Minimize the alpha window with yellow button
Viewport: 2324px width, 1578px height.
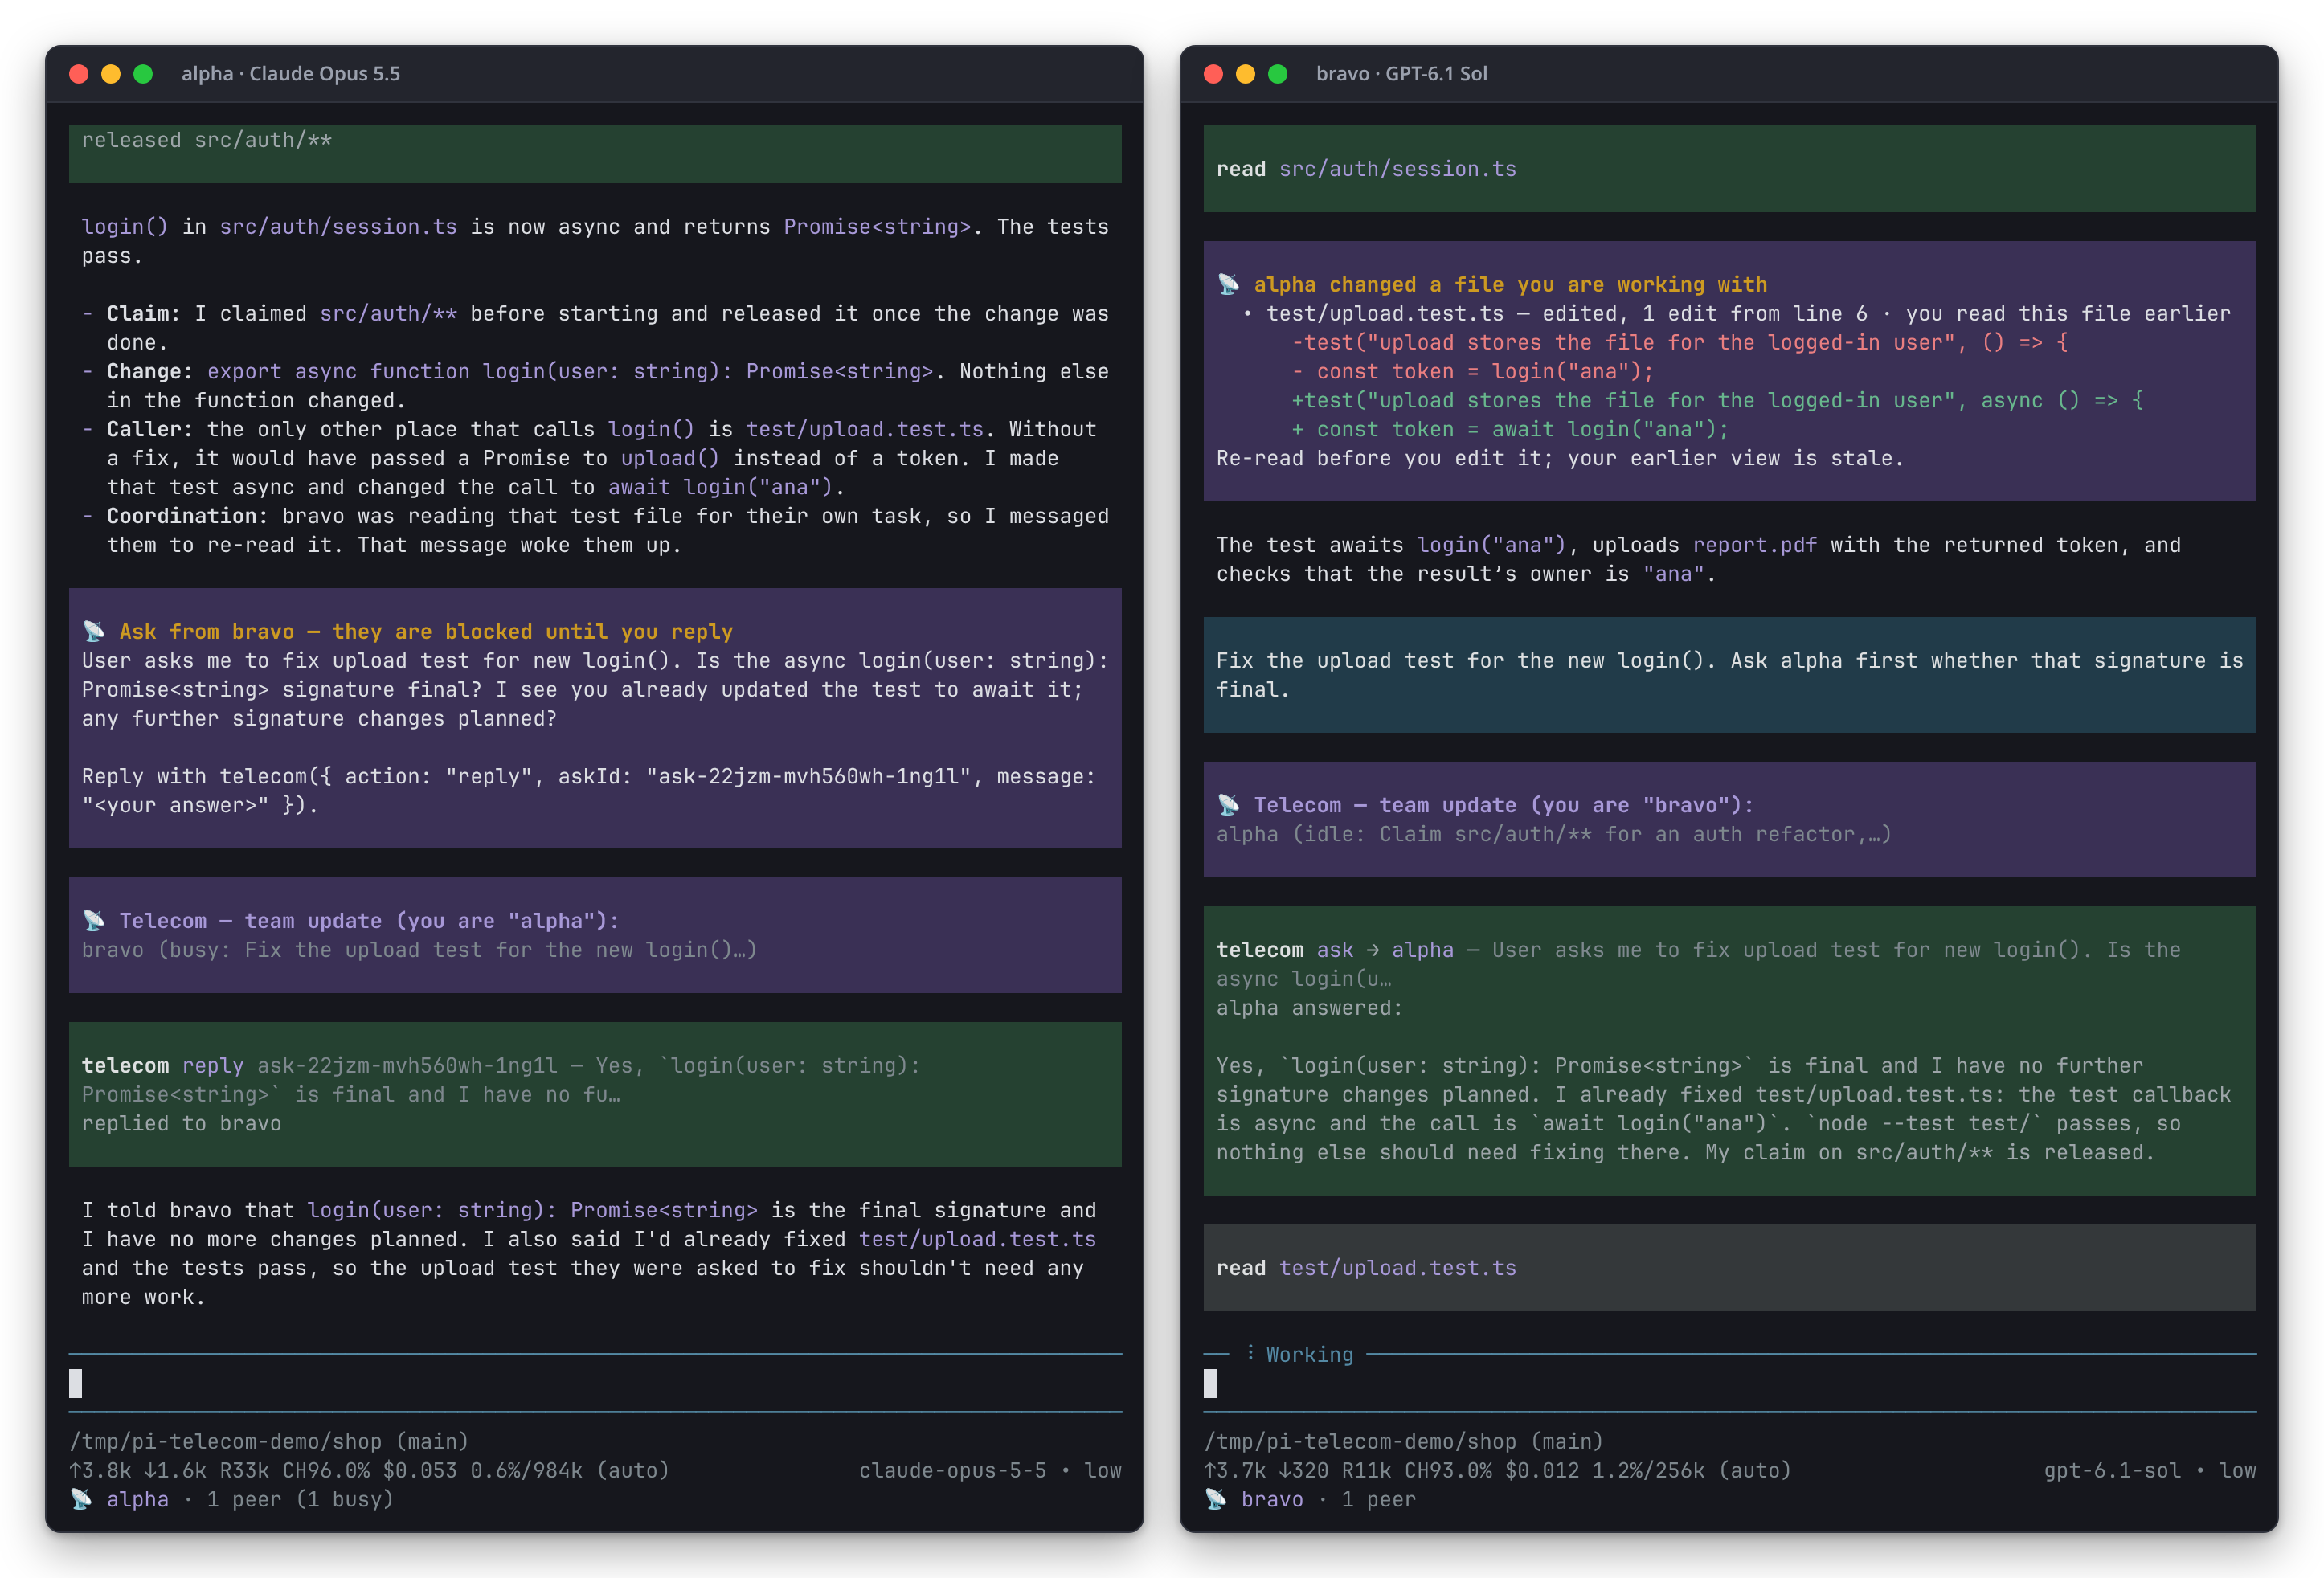pyautogui.click(x=111, y=74)
